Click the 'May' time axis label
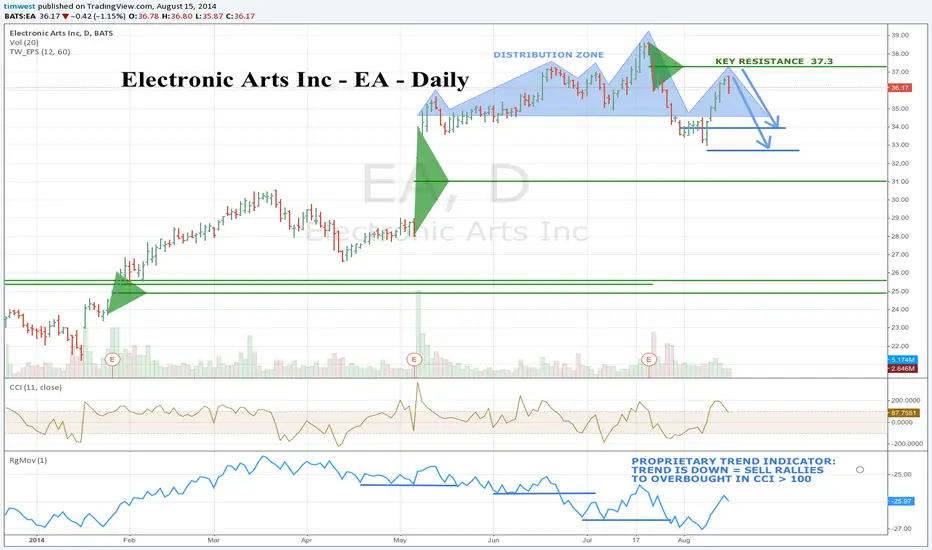 (400, 540)
